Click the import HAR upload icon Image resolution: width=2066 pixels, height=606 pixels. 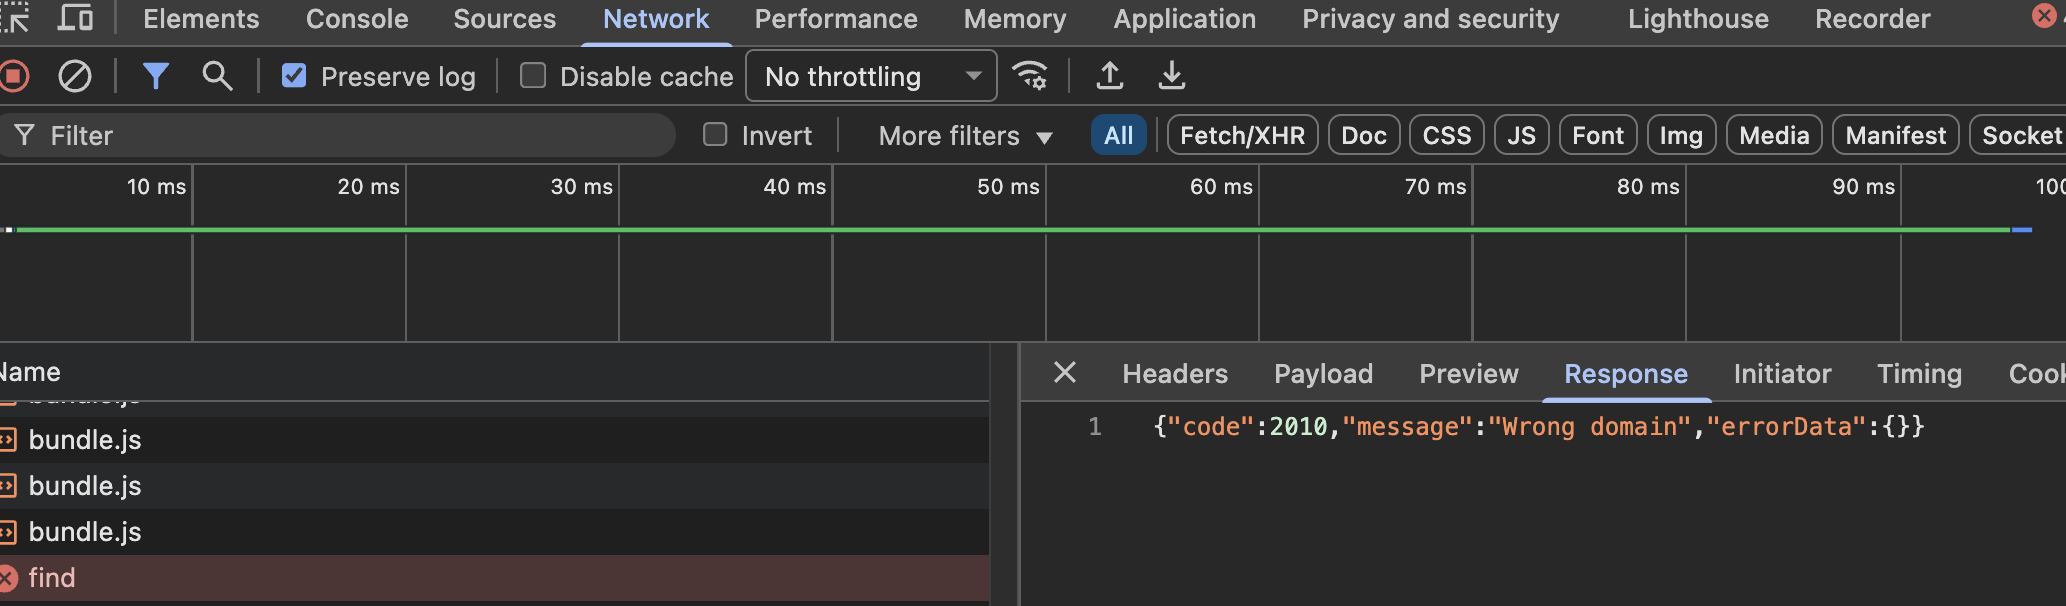point(1110,76)
